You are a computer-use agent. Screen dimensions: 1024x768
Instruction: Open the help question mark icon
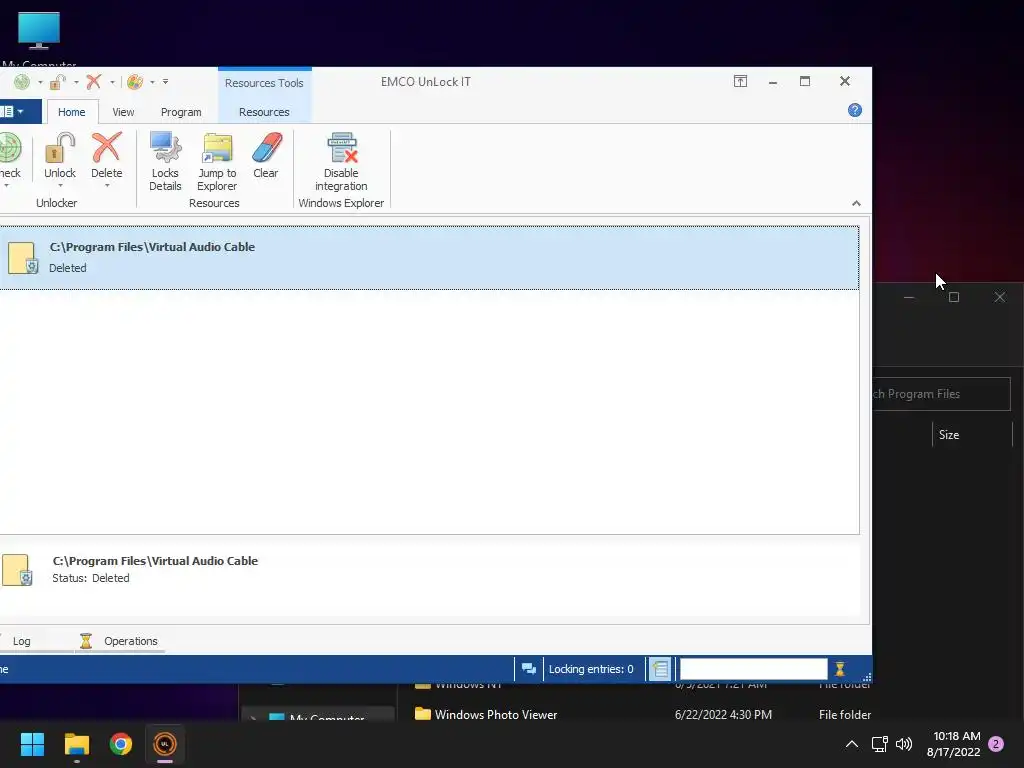[855, 110]
